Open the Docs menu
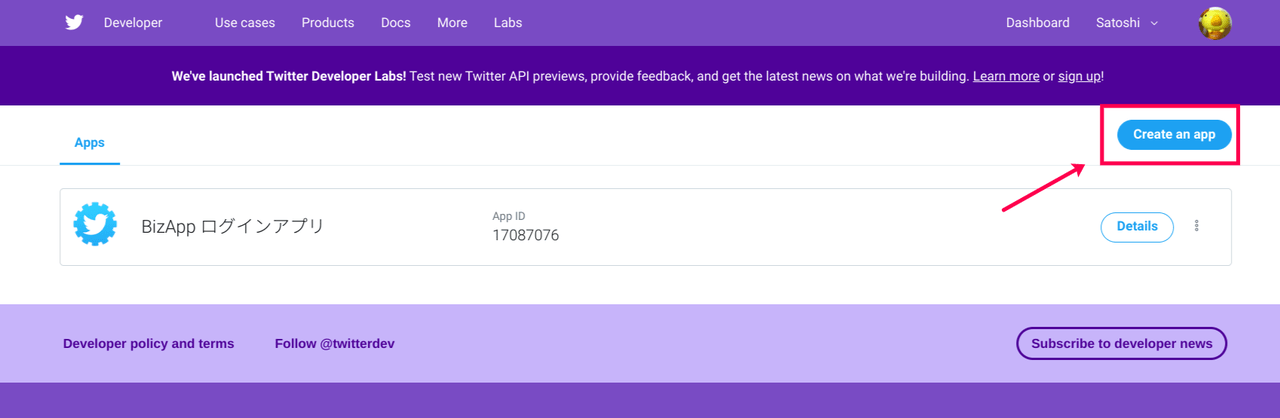This screenshot has height=418, width=1280. [x=396, y=23]
